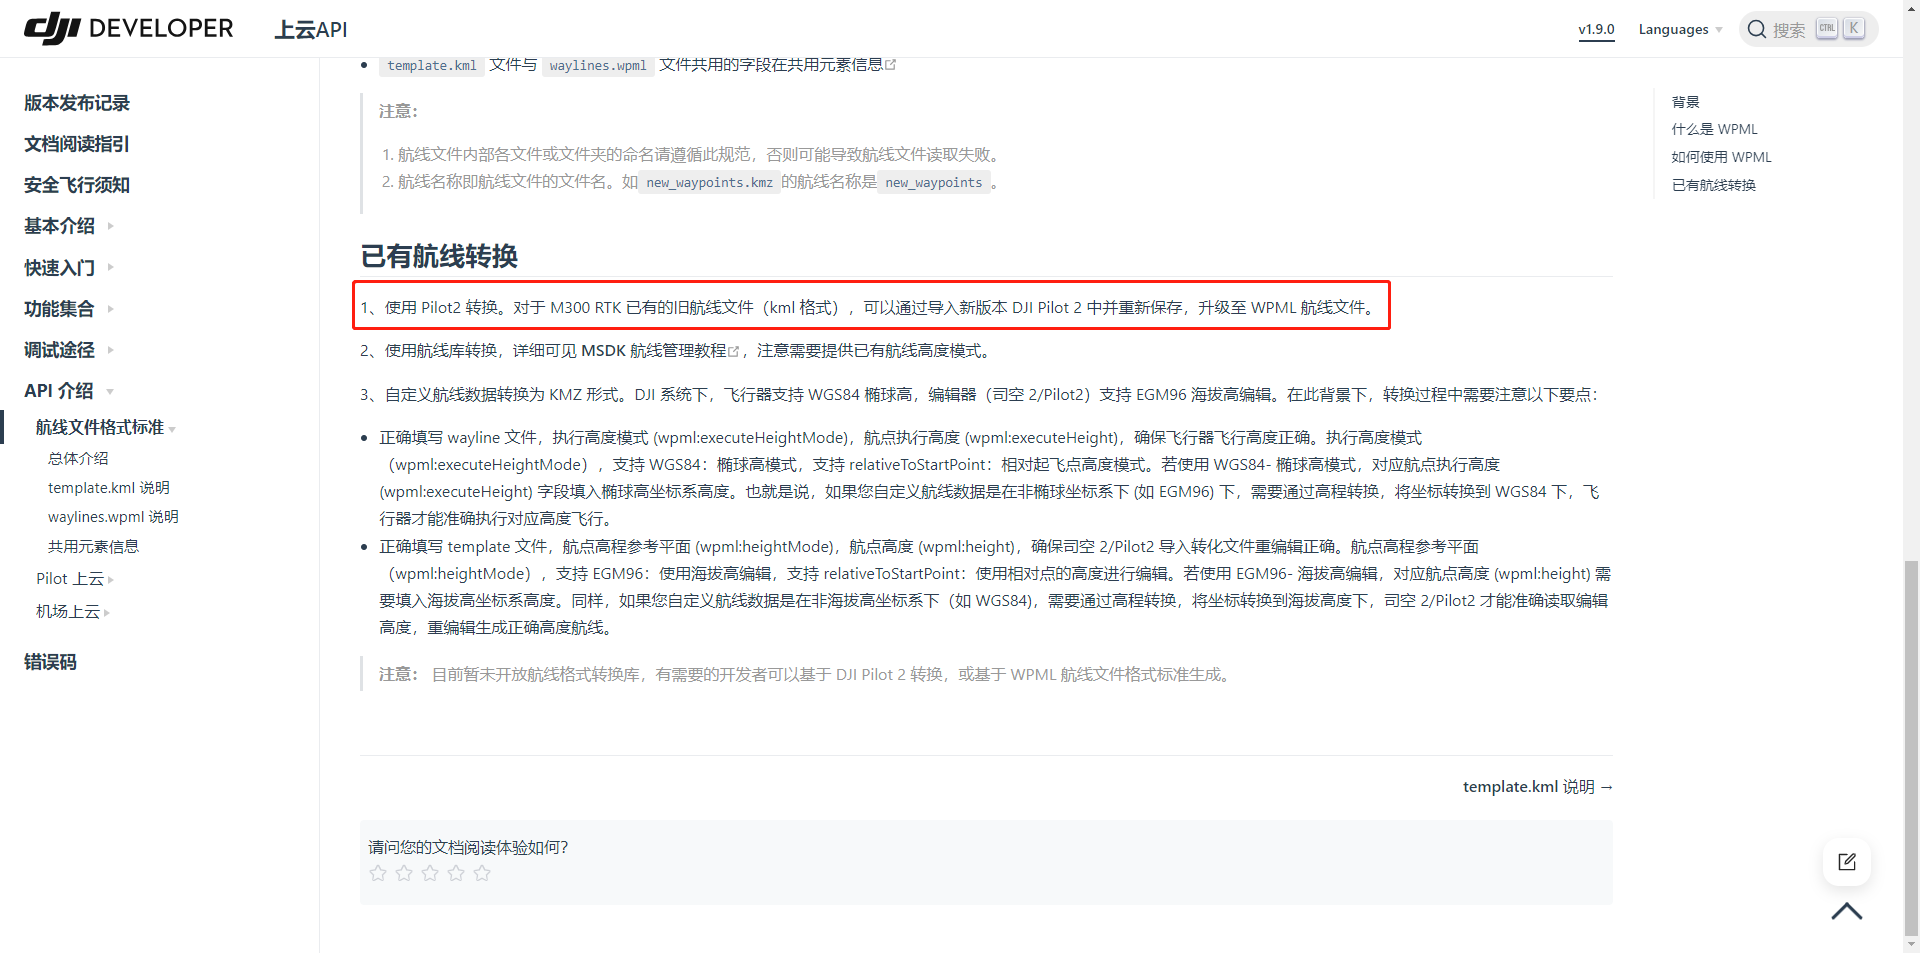
Task: Jump to 什么是 WPML in outline
Action: [1714, 129]
